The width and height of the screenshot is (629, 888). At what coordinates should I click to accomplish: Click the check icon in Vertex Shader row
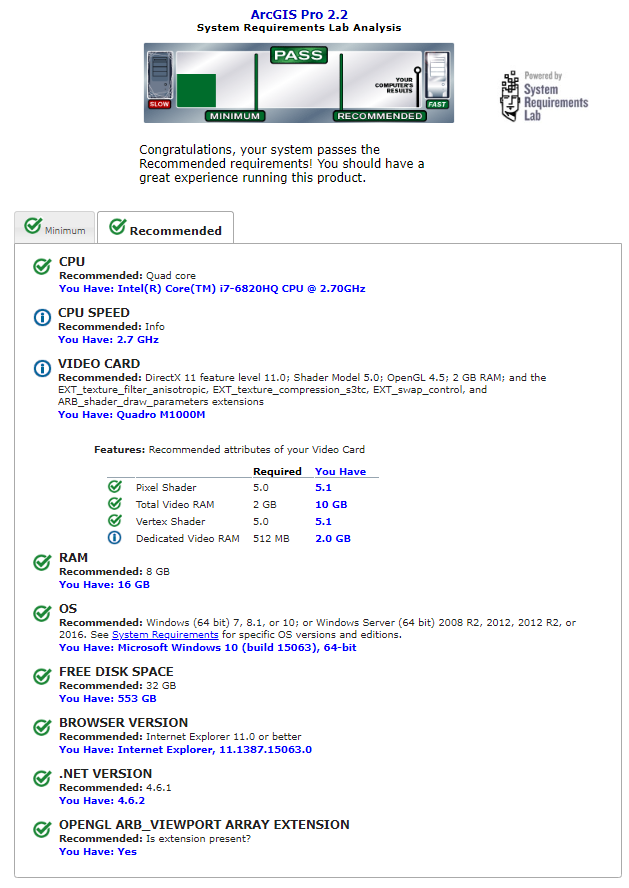tap(115, 520)
